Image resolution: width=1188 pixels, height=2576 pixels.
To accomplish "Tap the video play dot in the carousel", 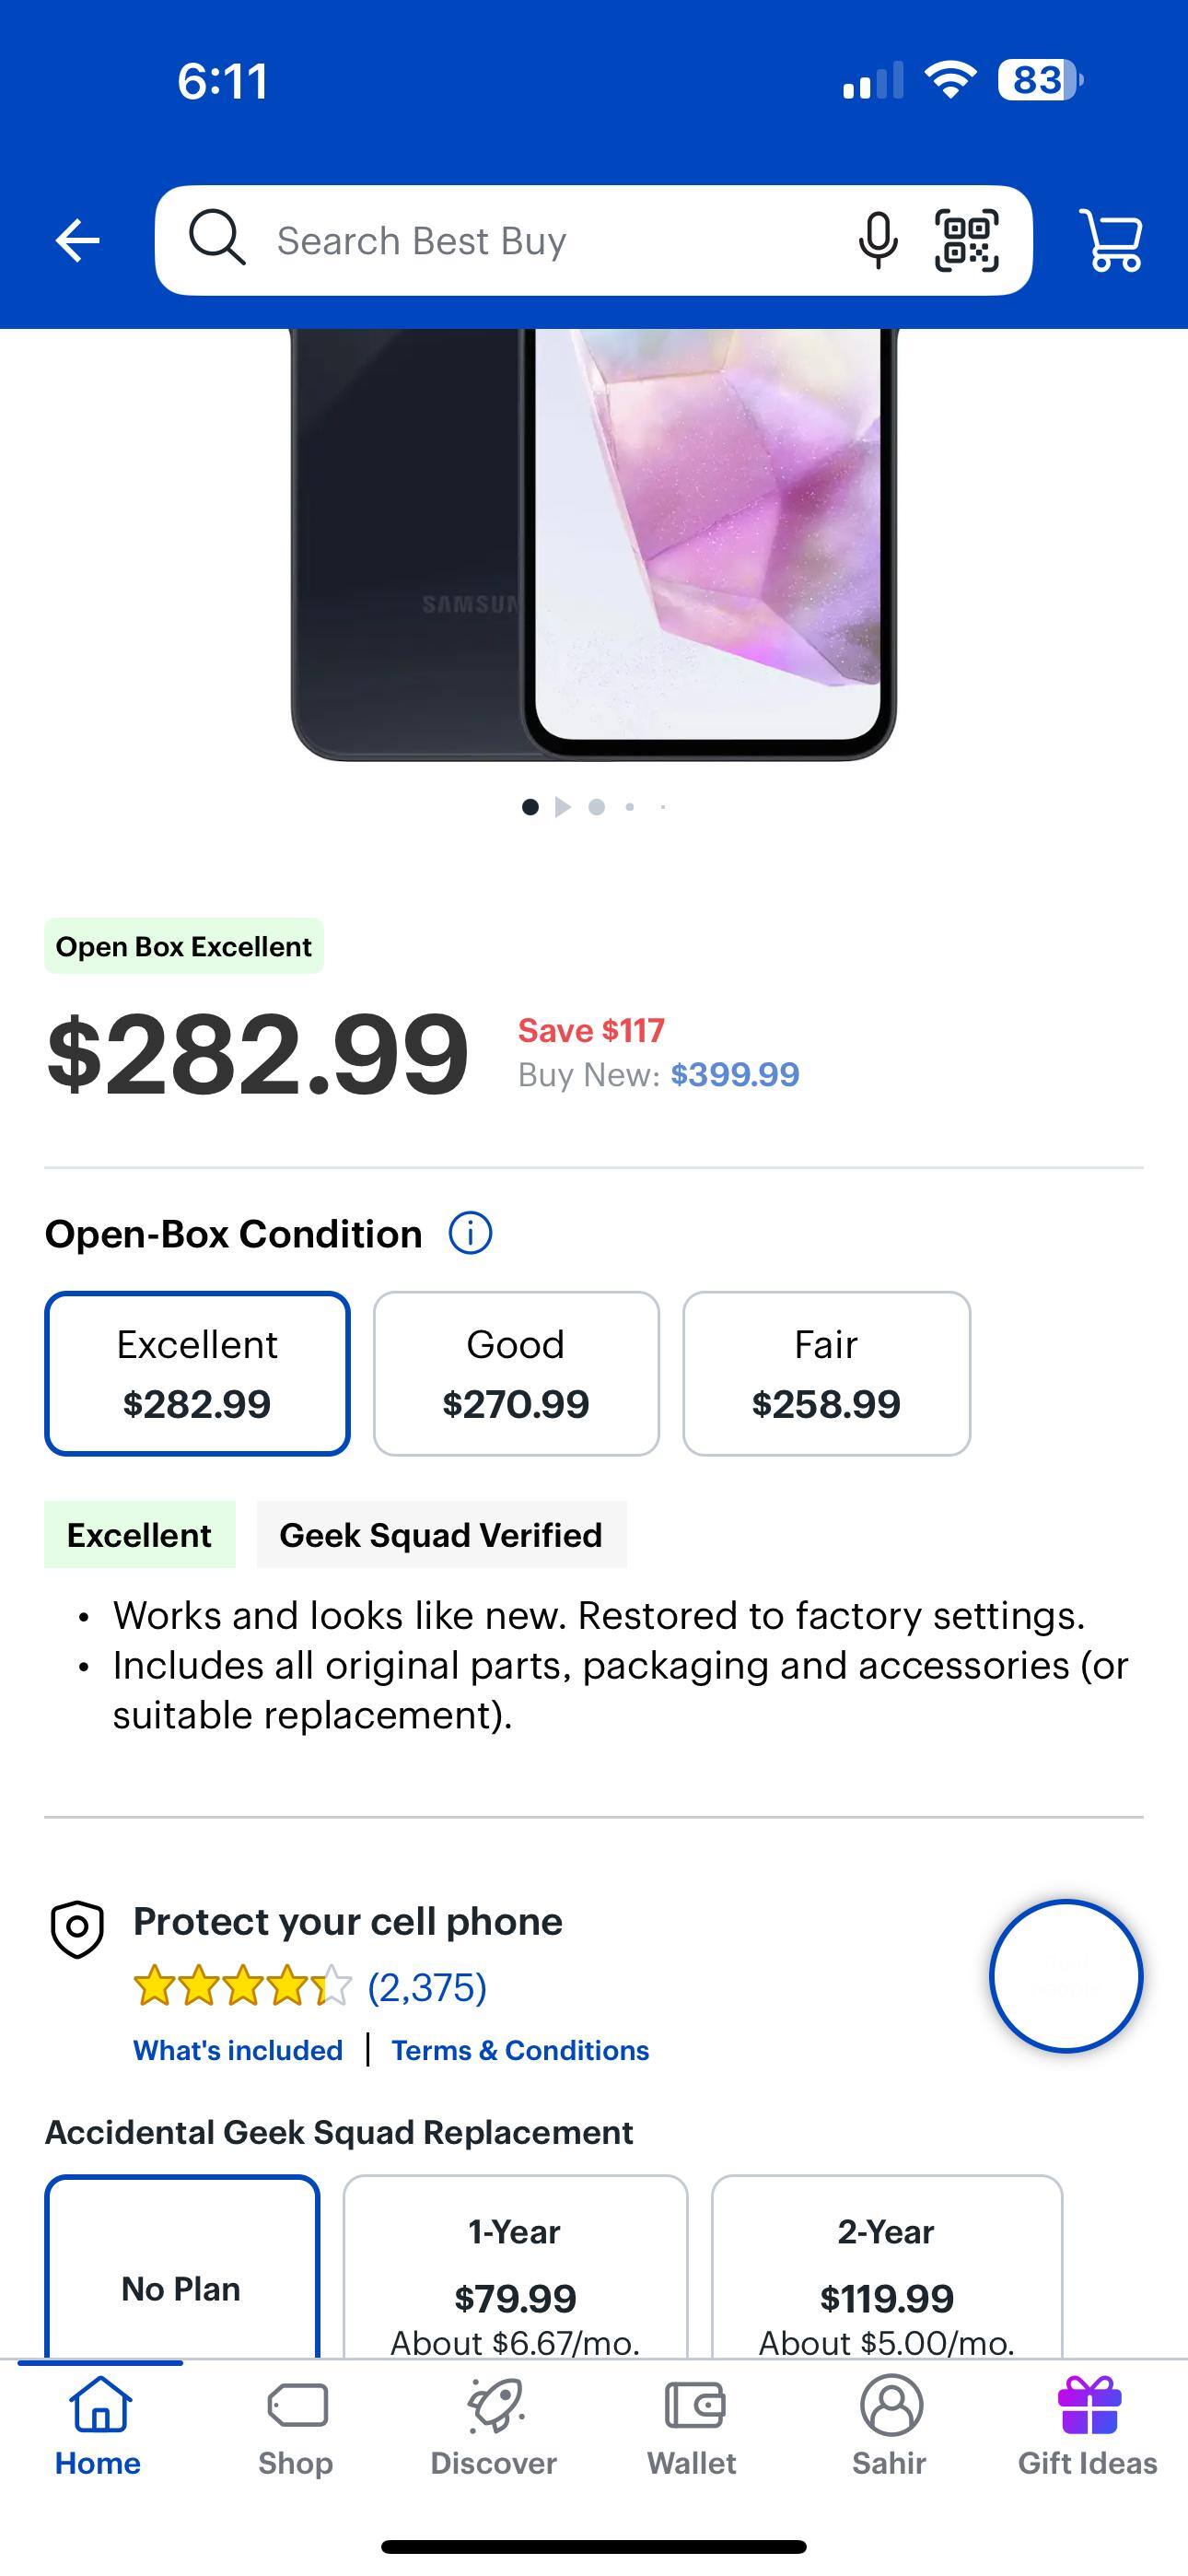I will coord(561,807).
